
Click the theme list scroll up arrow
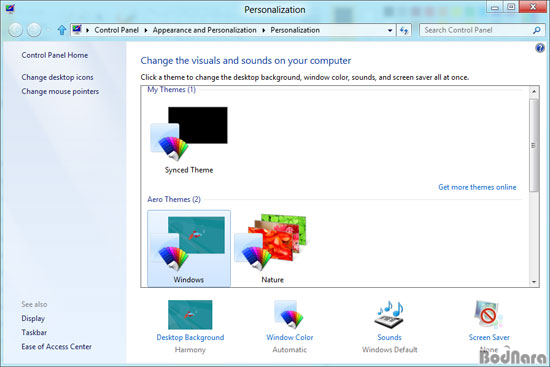coord(534,92)
